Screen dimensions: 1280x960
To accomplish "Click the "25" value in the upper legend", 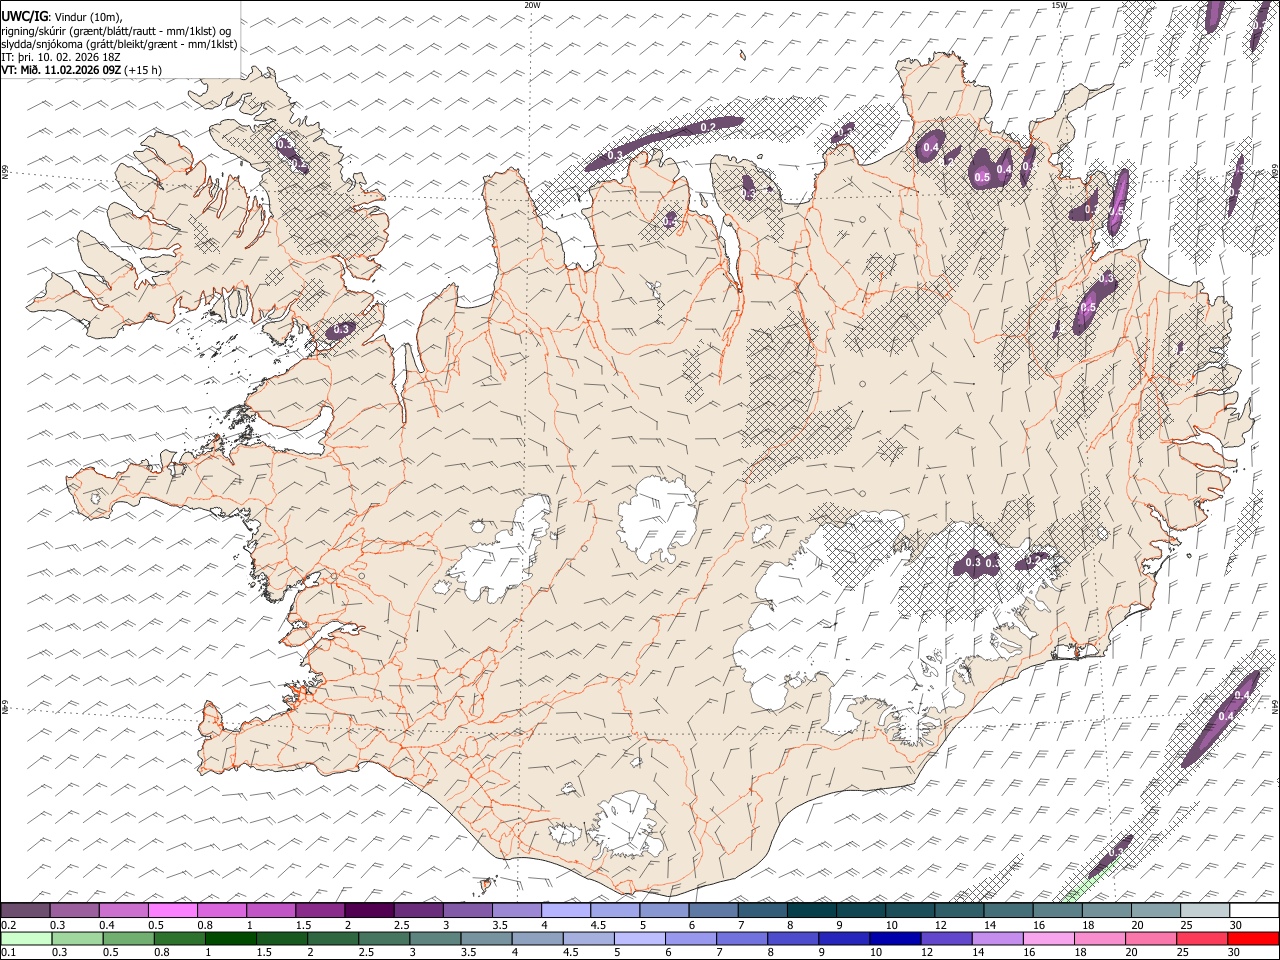I will (x=1184, y=925).
